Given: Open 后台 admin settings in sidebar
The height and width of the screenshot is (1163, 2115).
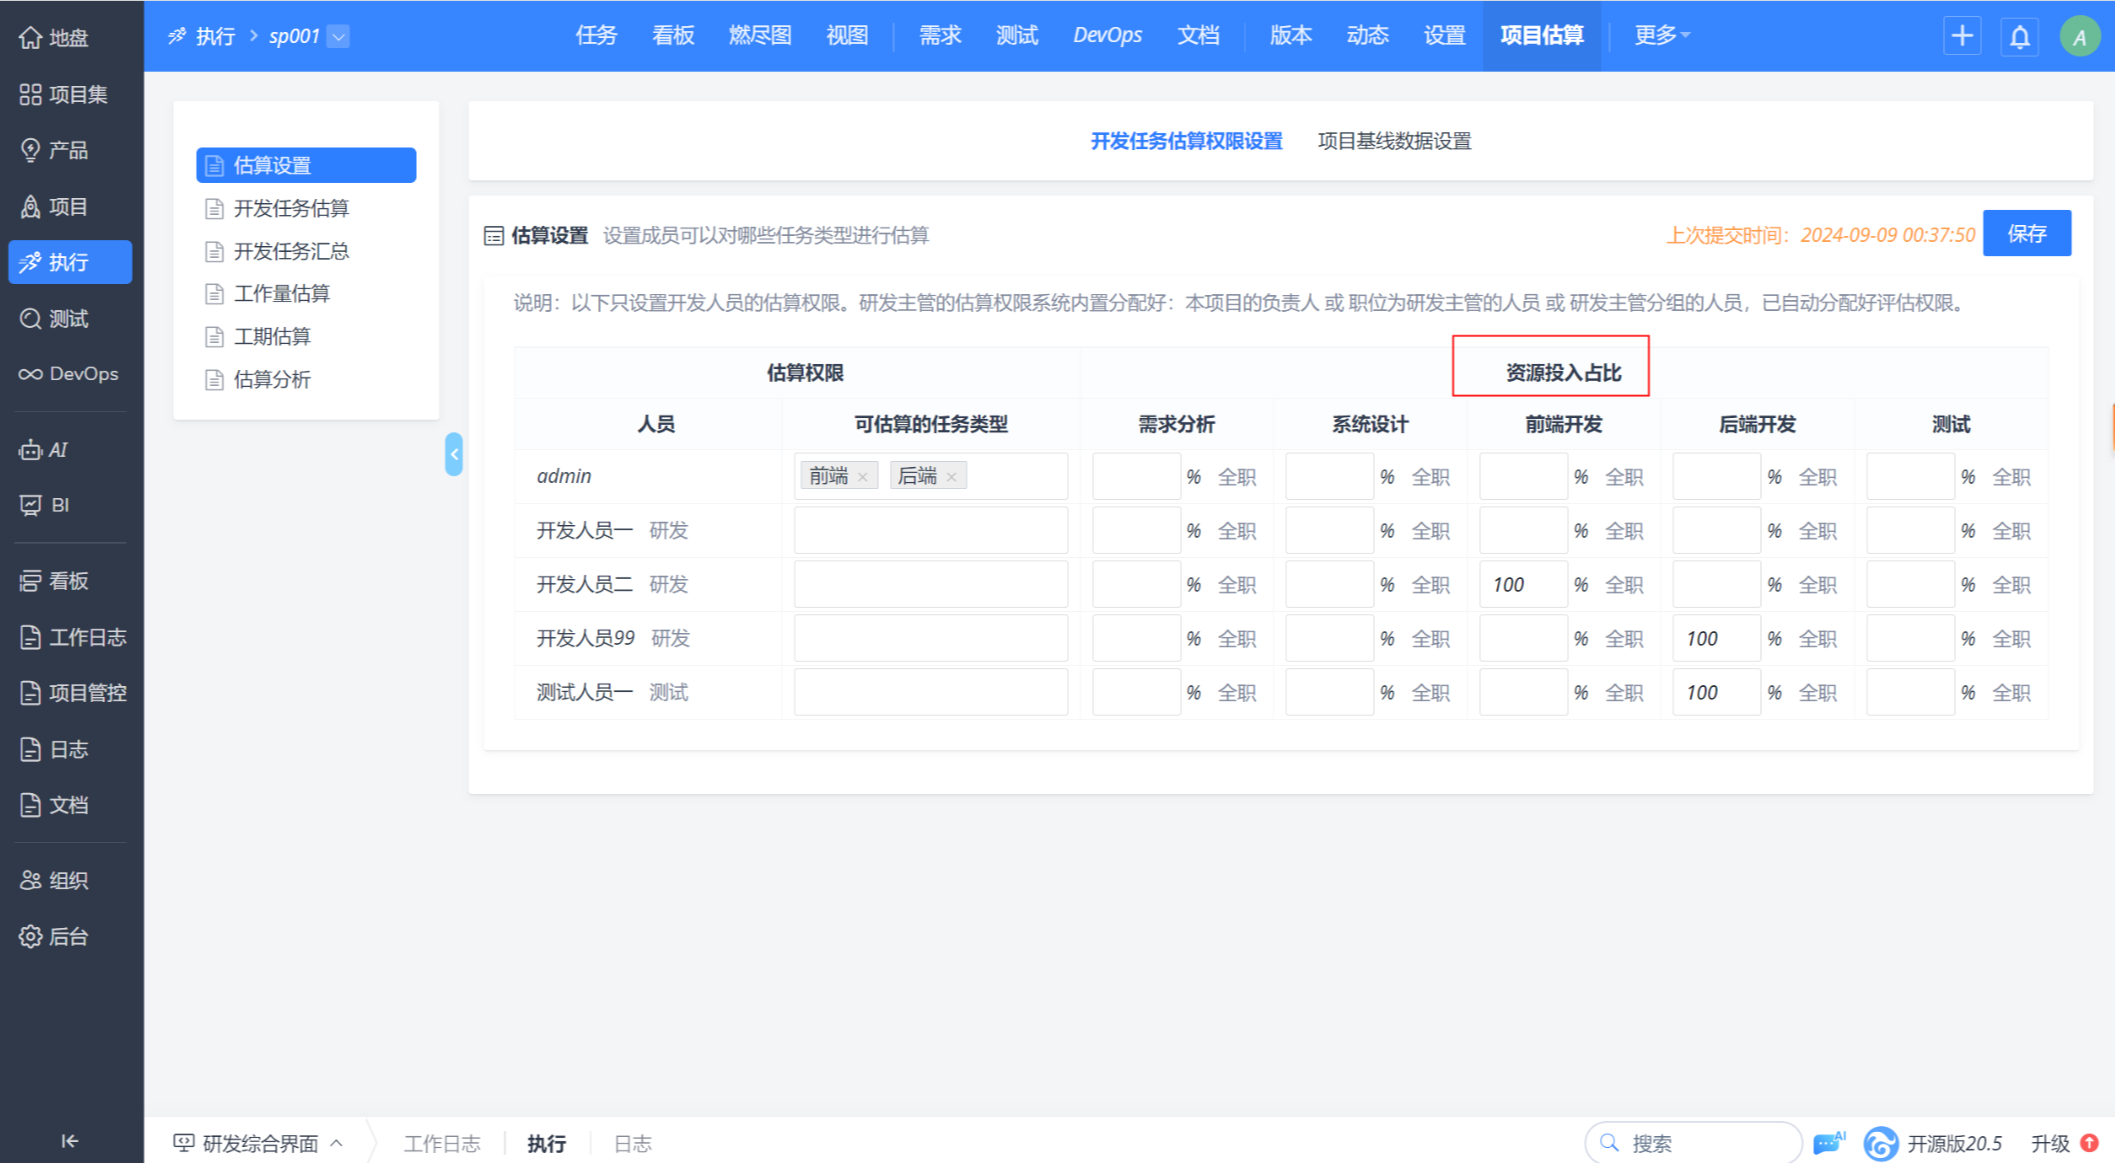Looking at the screenshot, I should (55, 936).
